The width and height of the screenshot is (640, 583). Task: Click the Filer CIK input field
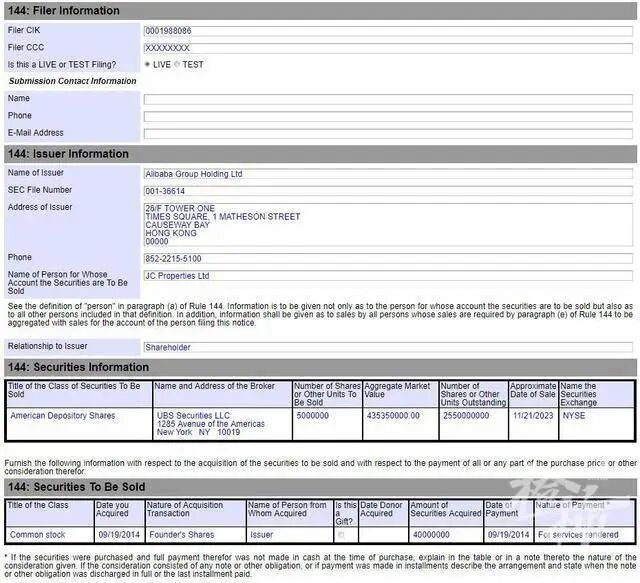click(x=388, y=31)
